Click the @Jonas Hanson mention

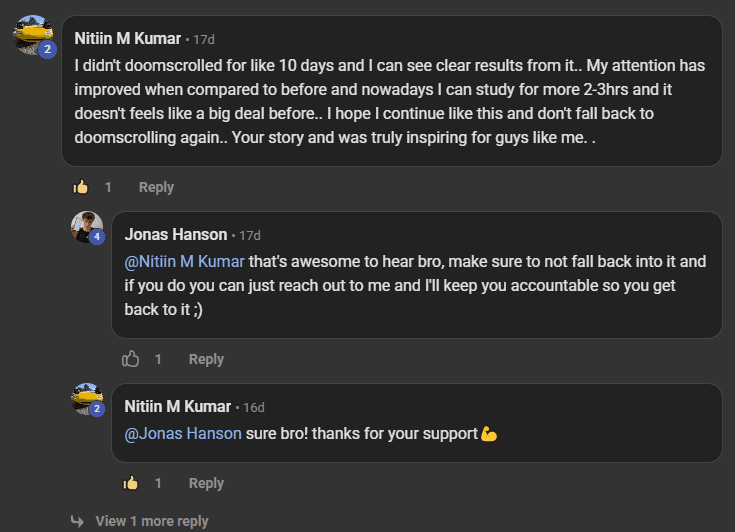[x=183, y=434]
